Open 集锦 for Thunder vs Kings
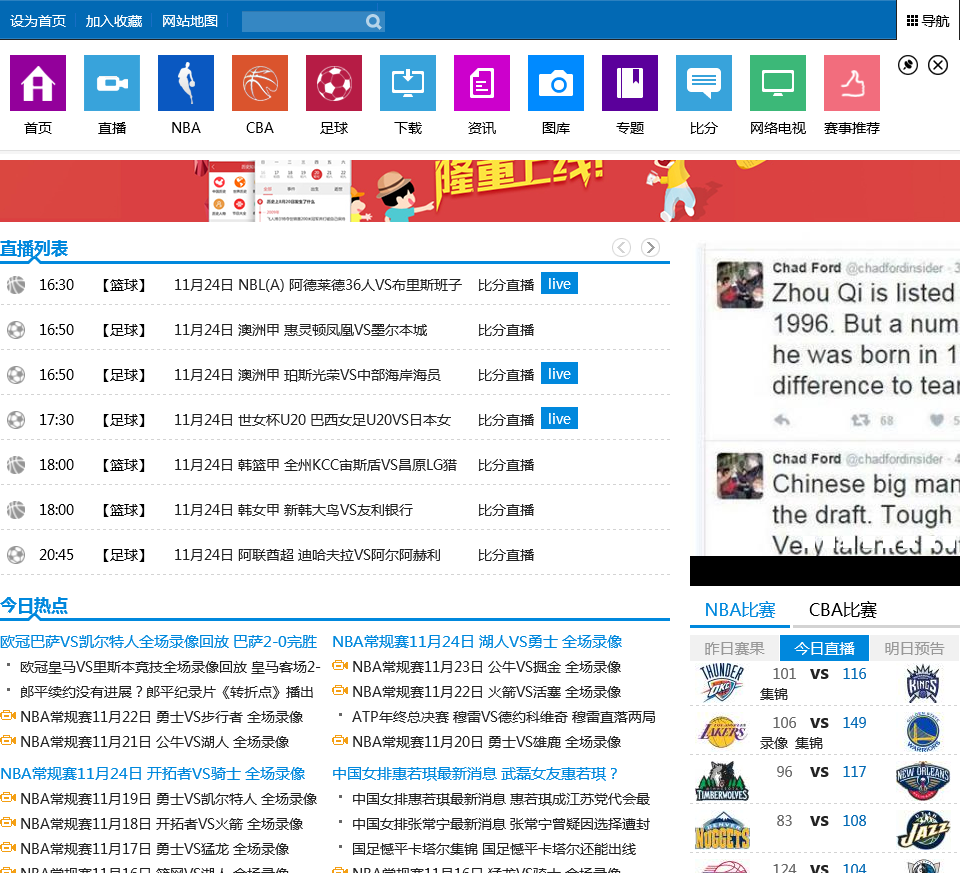 774,694
